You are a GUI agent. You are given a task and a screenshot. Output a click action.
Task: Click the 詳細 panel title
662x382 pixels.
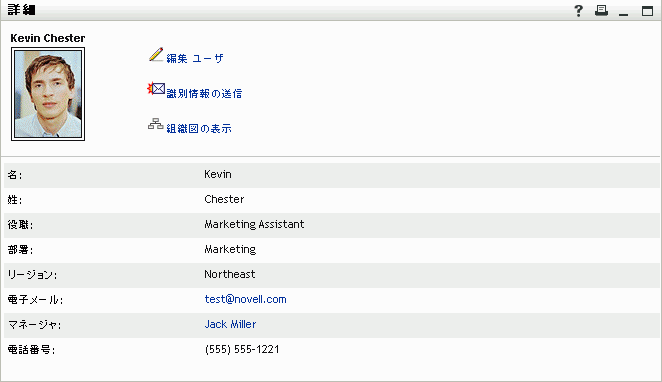pyautogui.click(x=22, y=10)
